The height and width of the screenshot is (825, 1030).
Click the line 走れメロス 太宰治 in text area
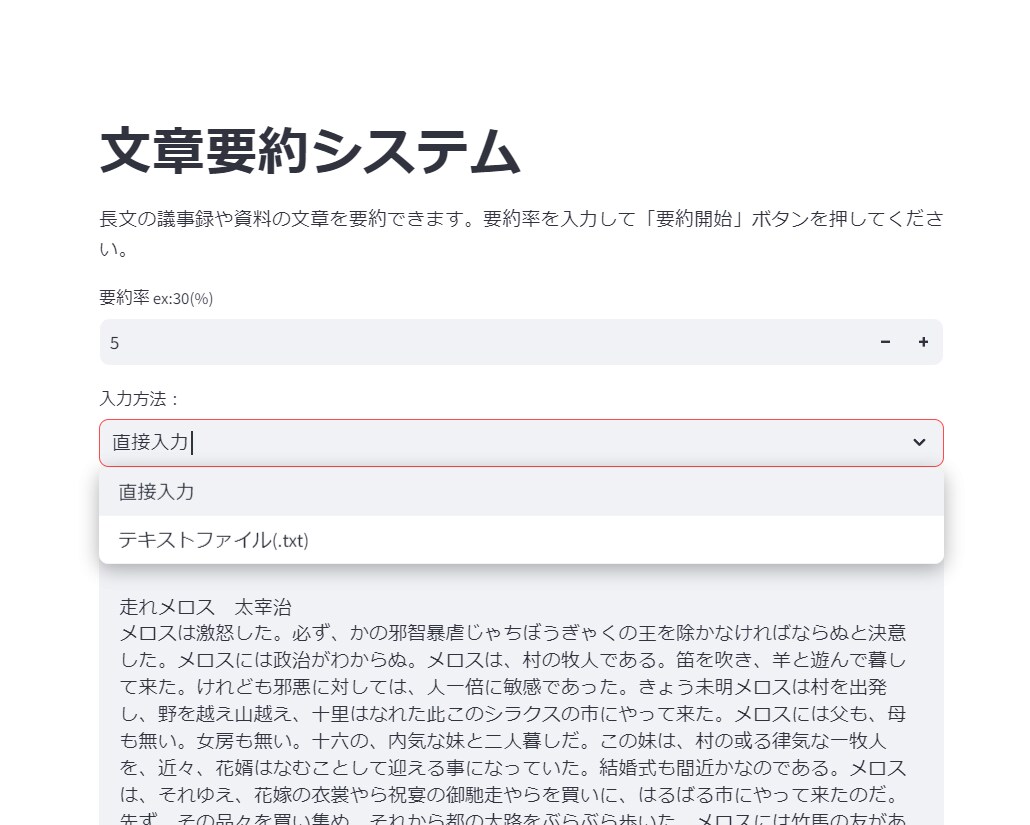pos(206,607)
